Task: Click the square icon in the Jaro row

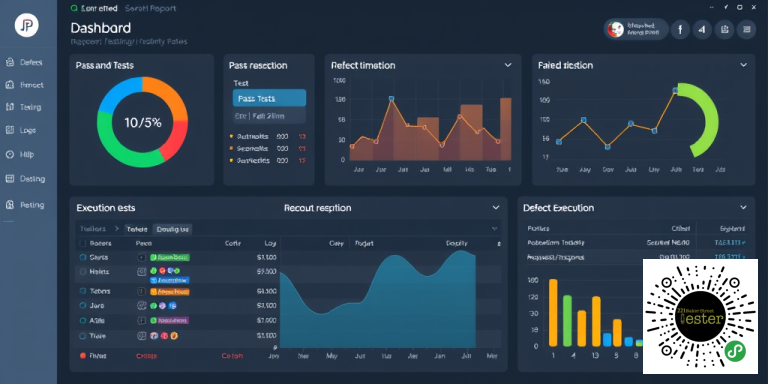Action: pos(142,306)
